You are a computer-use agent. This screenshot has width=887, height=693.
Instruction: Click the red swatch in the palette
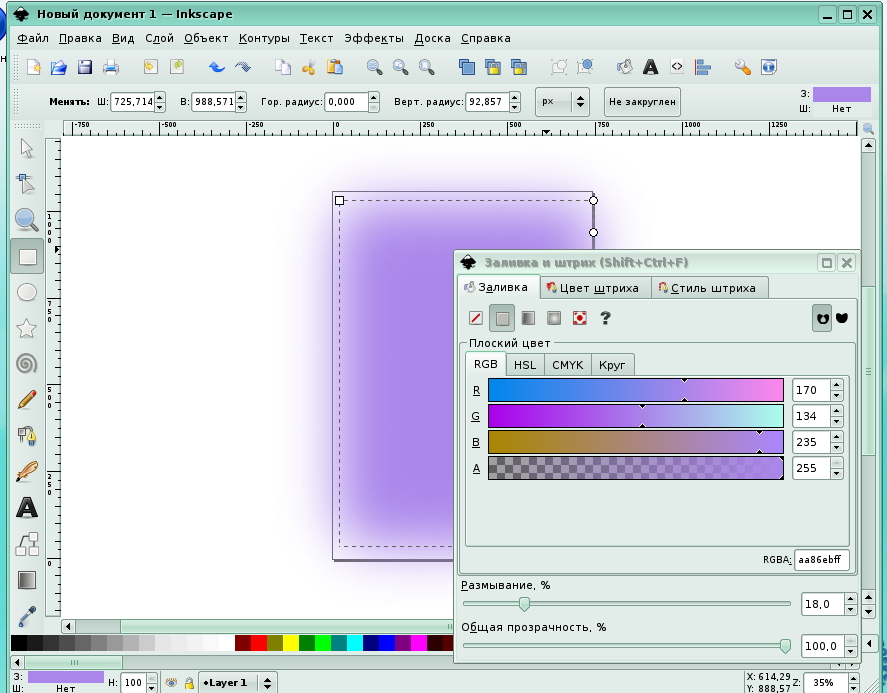coord(259,642)
